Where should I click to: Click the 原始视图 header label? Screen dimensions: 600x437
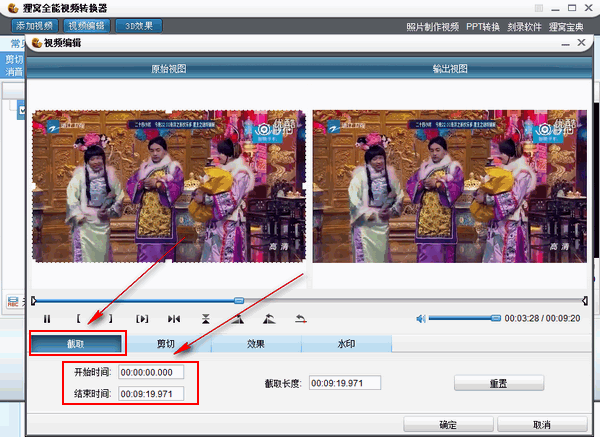169,69
